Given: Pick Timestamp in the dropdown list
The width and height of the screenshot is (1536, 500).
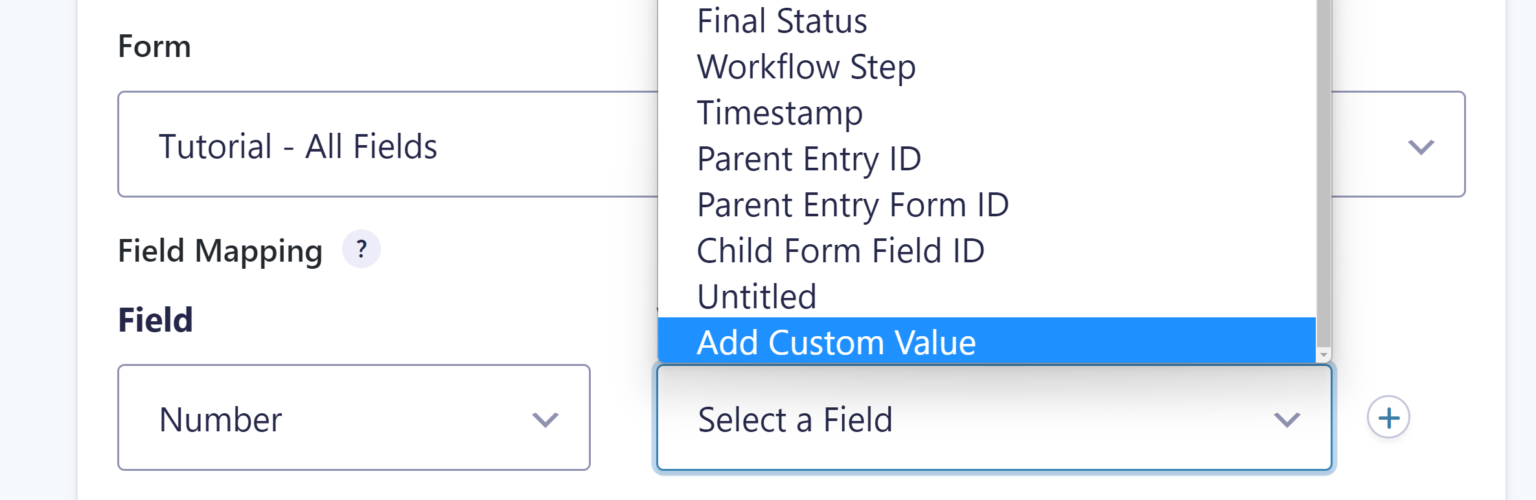Looking at the screenshot, I should 779,113.
